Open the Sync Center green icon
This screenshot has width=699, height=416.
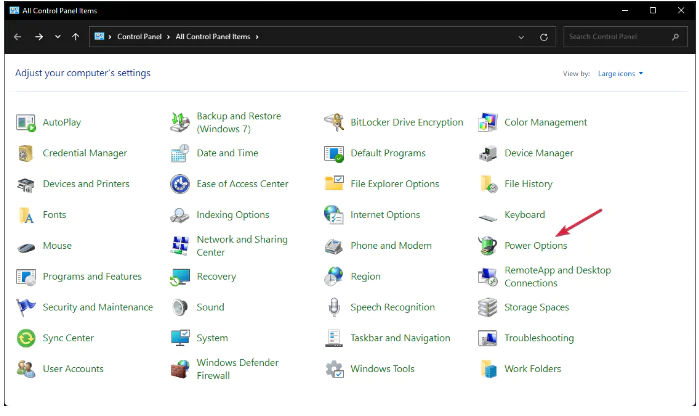(26, 338)
